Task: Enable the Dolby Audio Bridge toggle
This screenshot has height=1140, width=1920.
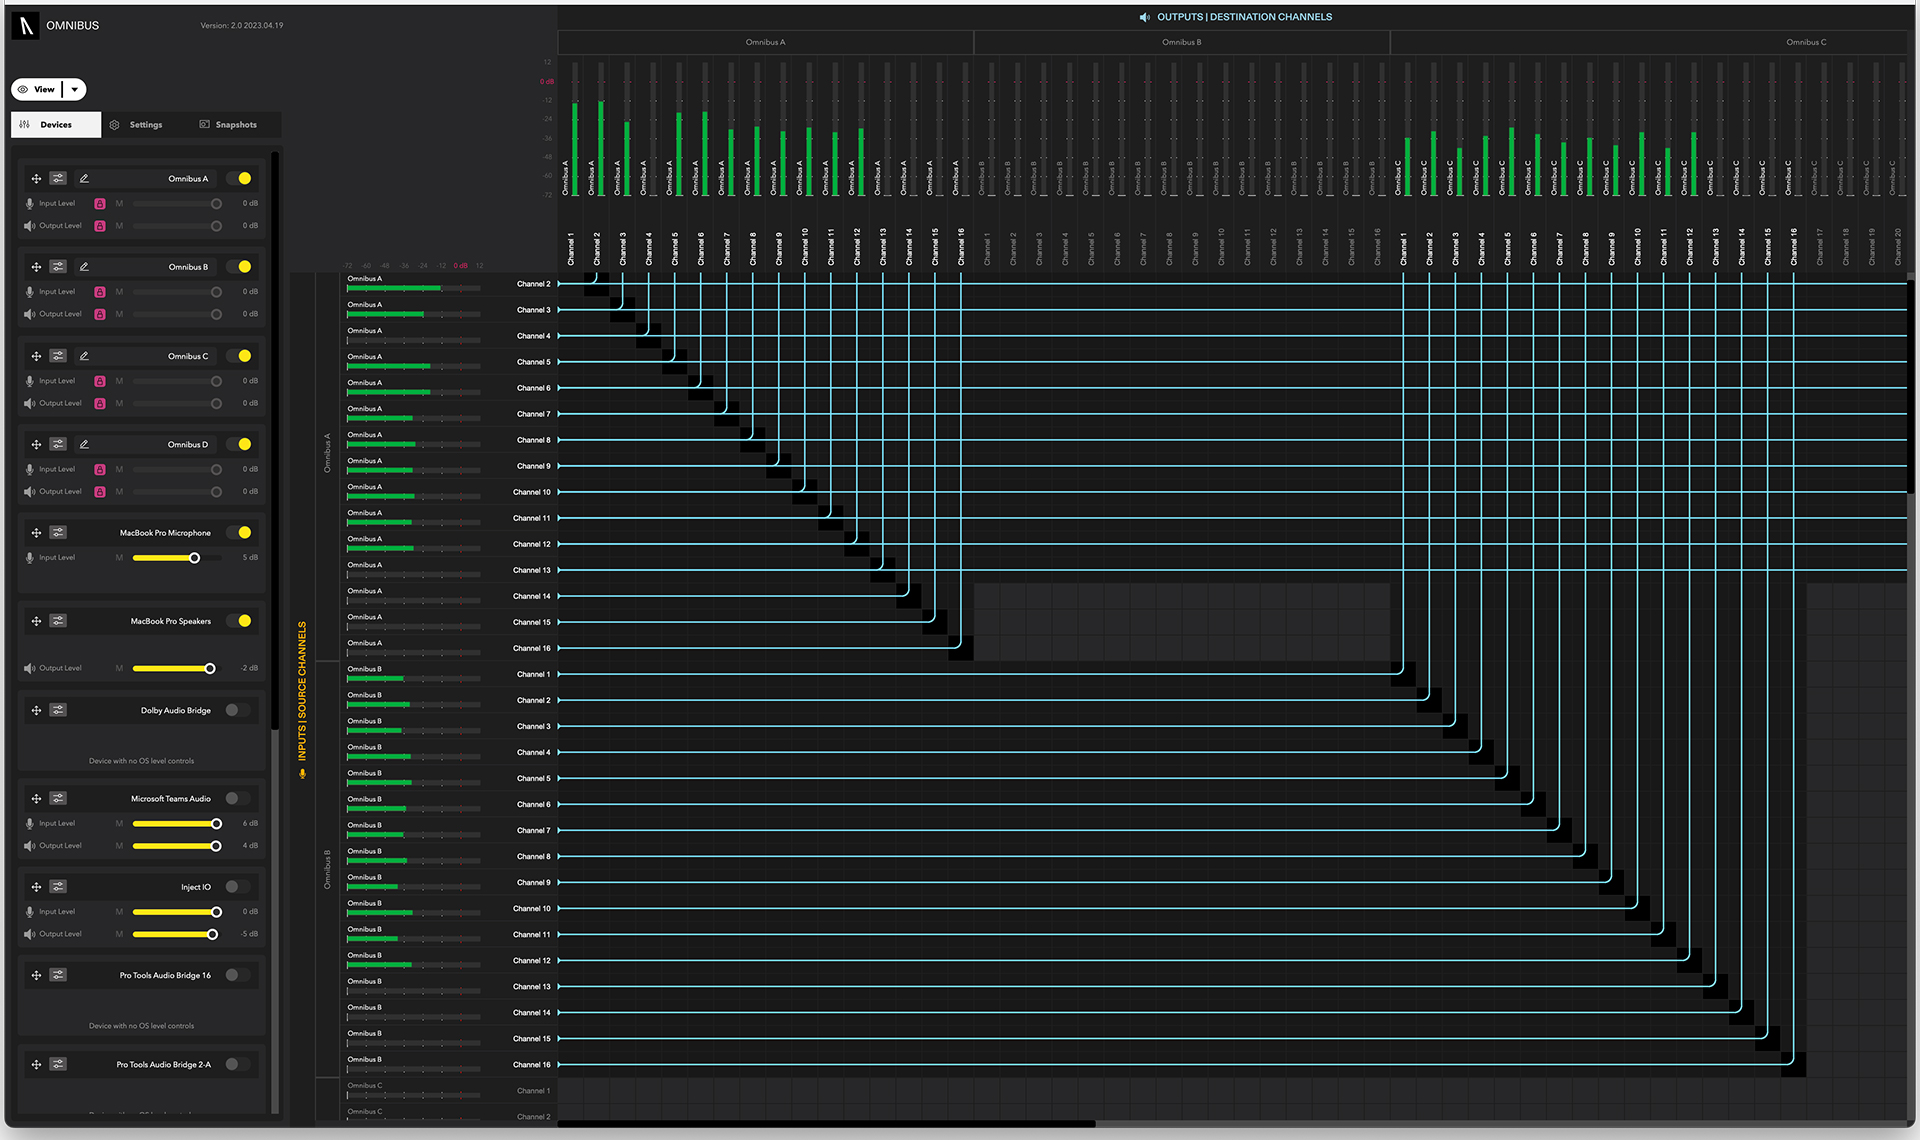Action: pos(238,710)
